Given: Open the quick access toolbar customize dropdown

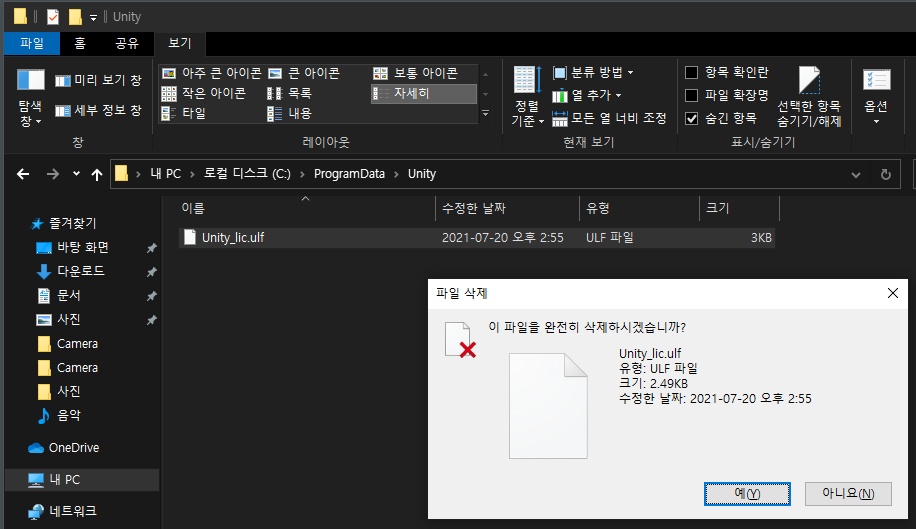Looking at the screenshot, I should click(93, 18).
